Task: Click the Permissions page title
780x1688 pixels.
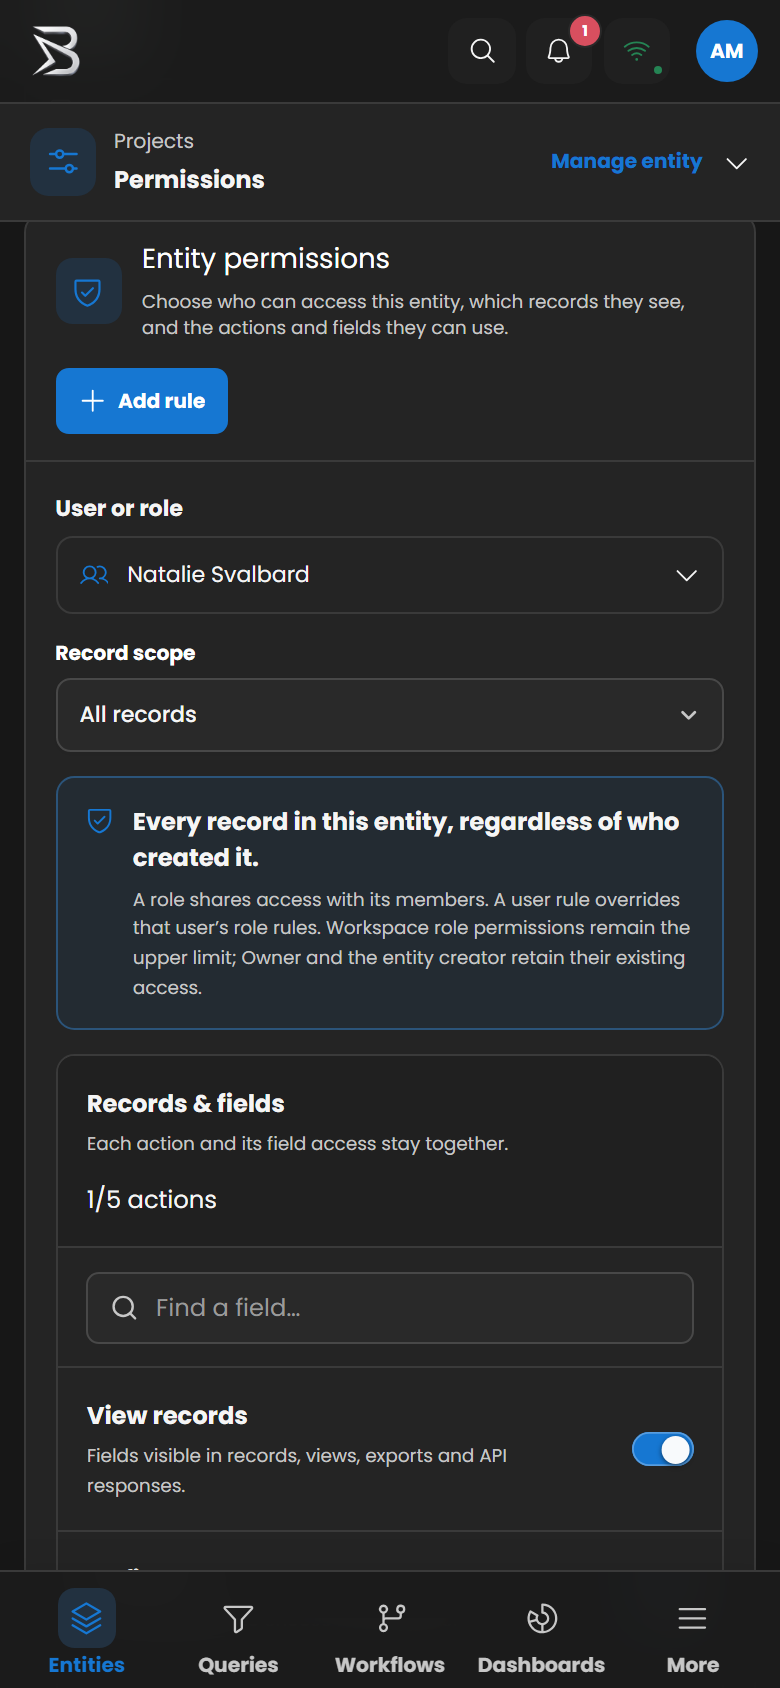Action: click(189, 180)
